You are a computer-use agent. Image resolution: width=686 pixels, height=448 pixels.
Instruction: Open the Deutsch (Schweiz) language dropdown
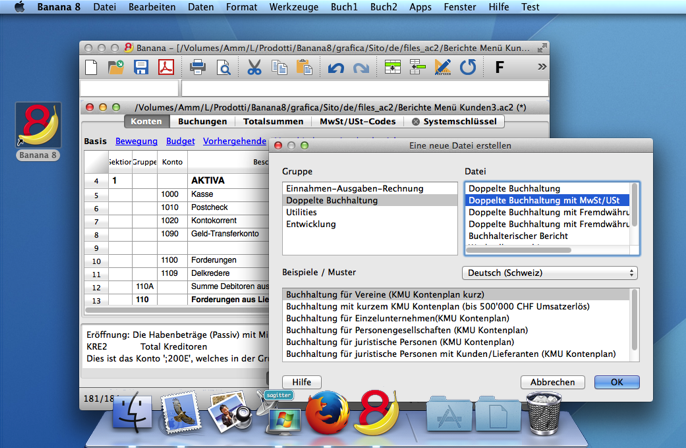point(550,273)
